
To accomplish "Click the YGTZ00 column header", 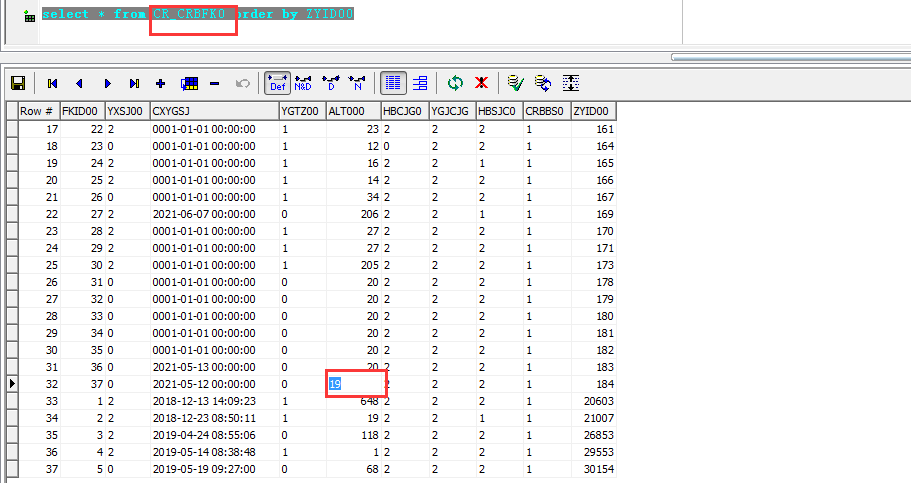I will 302,111.
